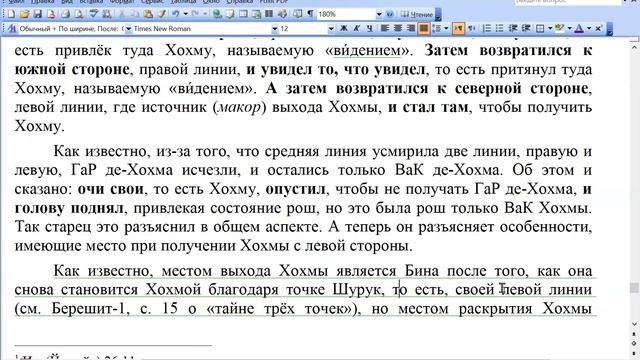
Task: Click the scroll down arrow
Action: (x=634, y=325)
